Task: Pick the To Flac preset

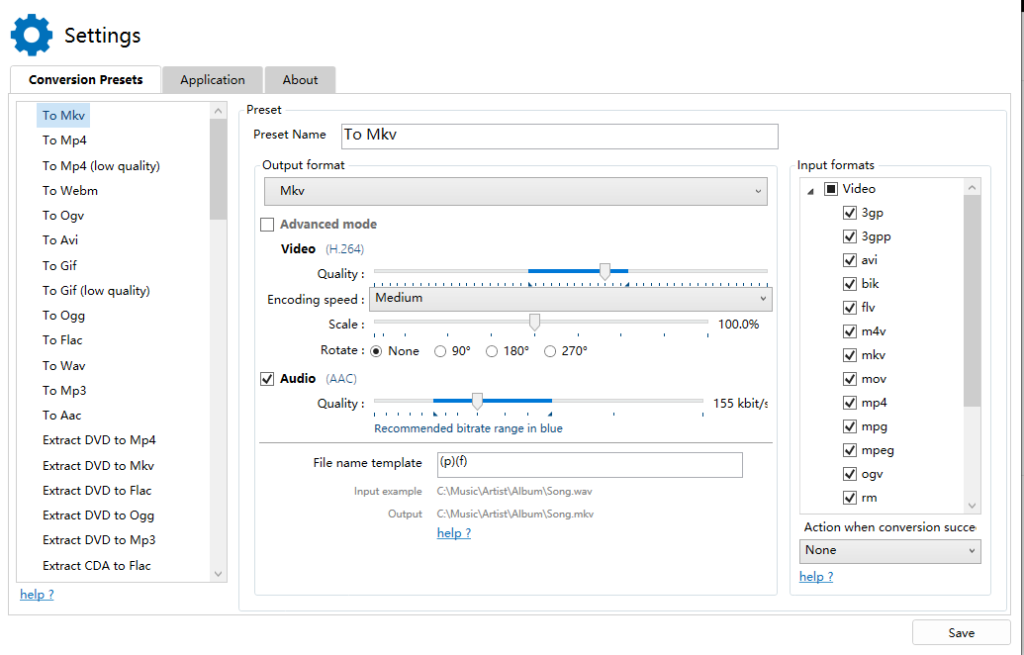Action: 63,340
